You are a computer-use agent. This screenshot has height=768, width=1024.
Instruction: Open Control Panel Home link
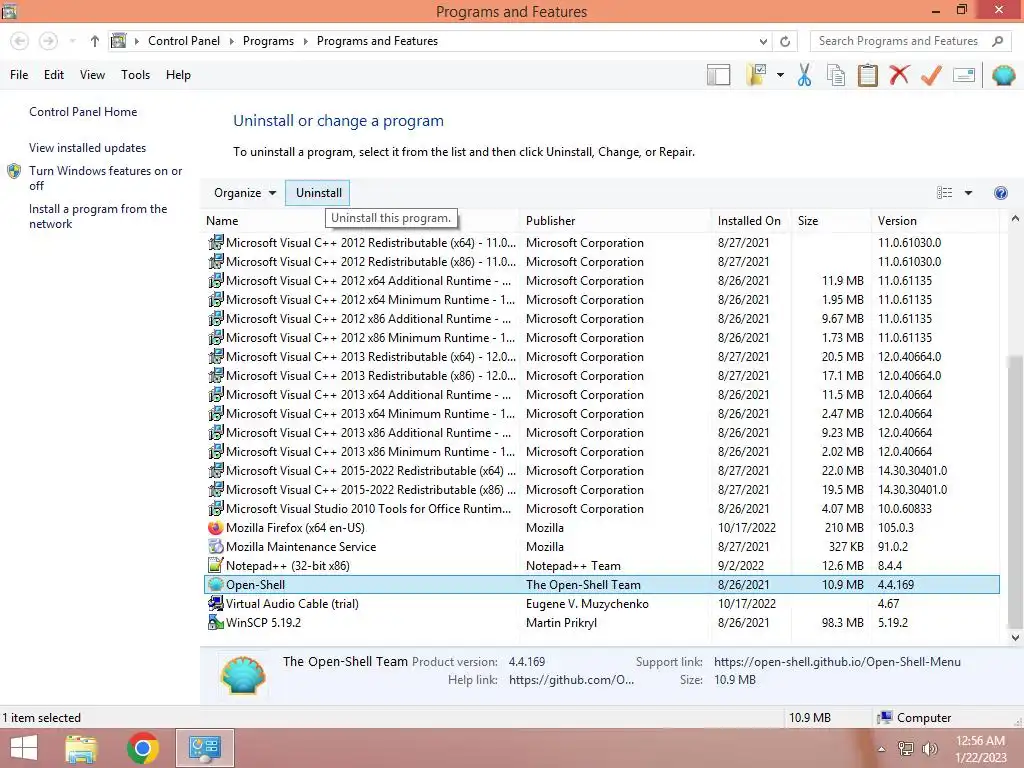pos(83,112)
